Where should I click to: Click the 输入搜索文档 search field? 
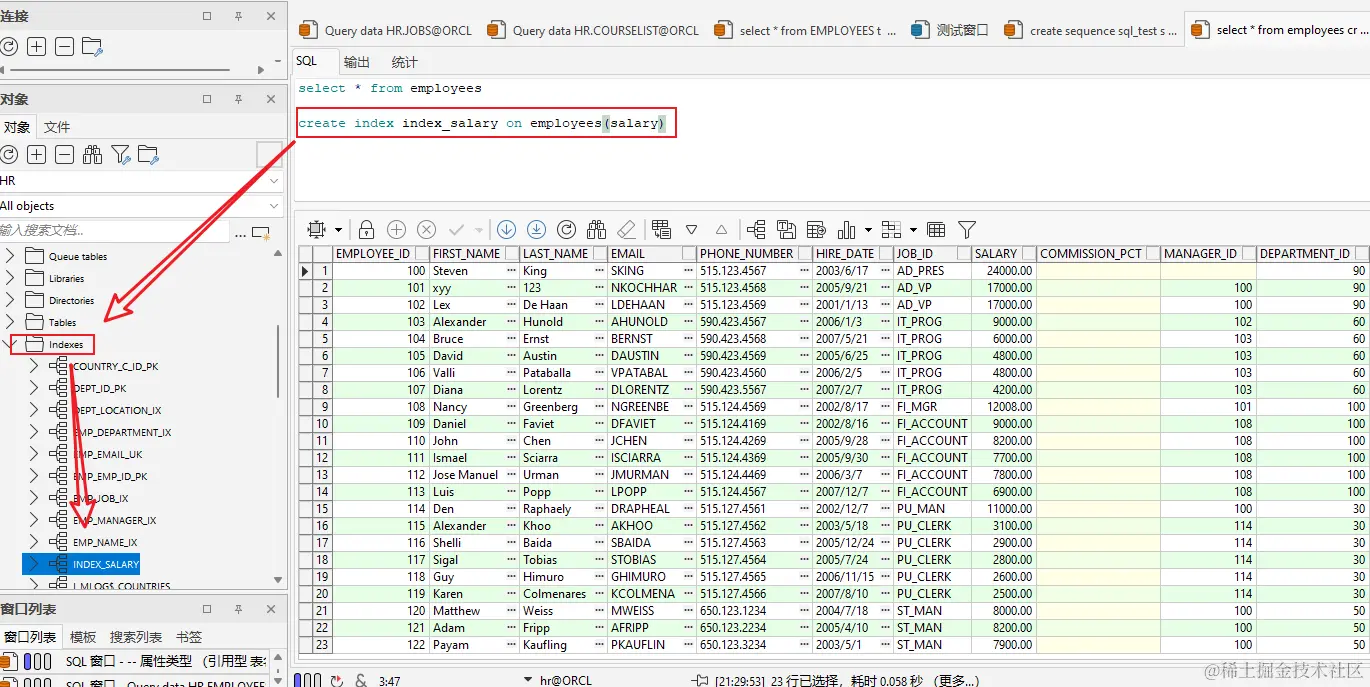tap(114, 231)
